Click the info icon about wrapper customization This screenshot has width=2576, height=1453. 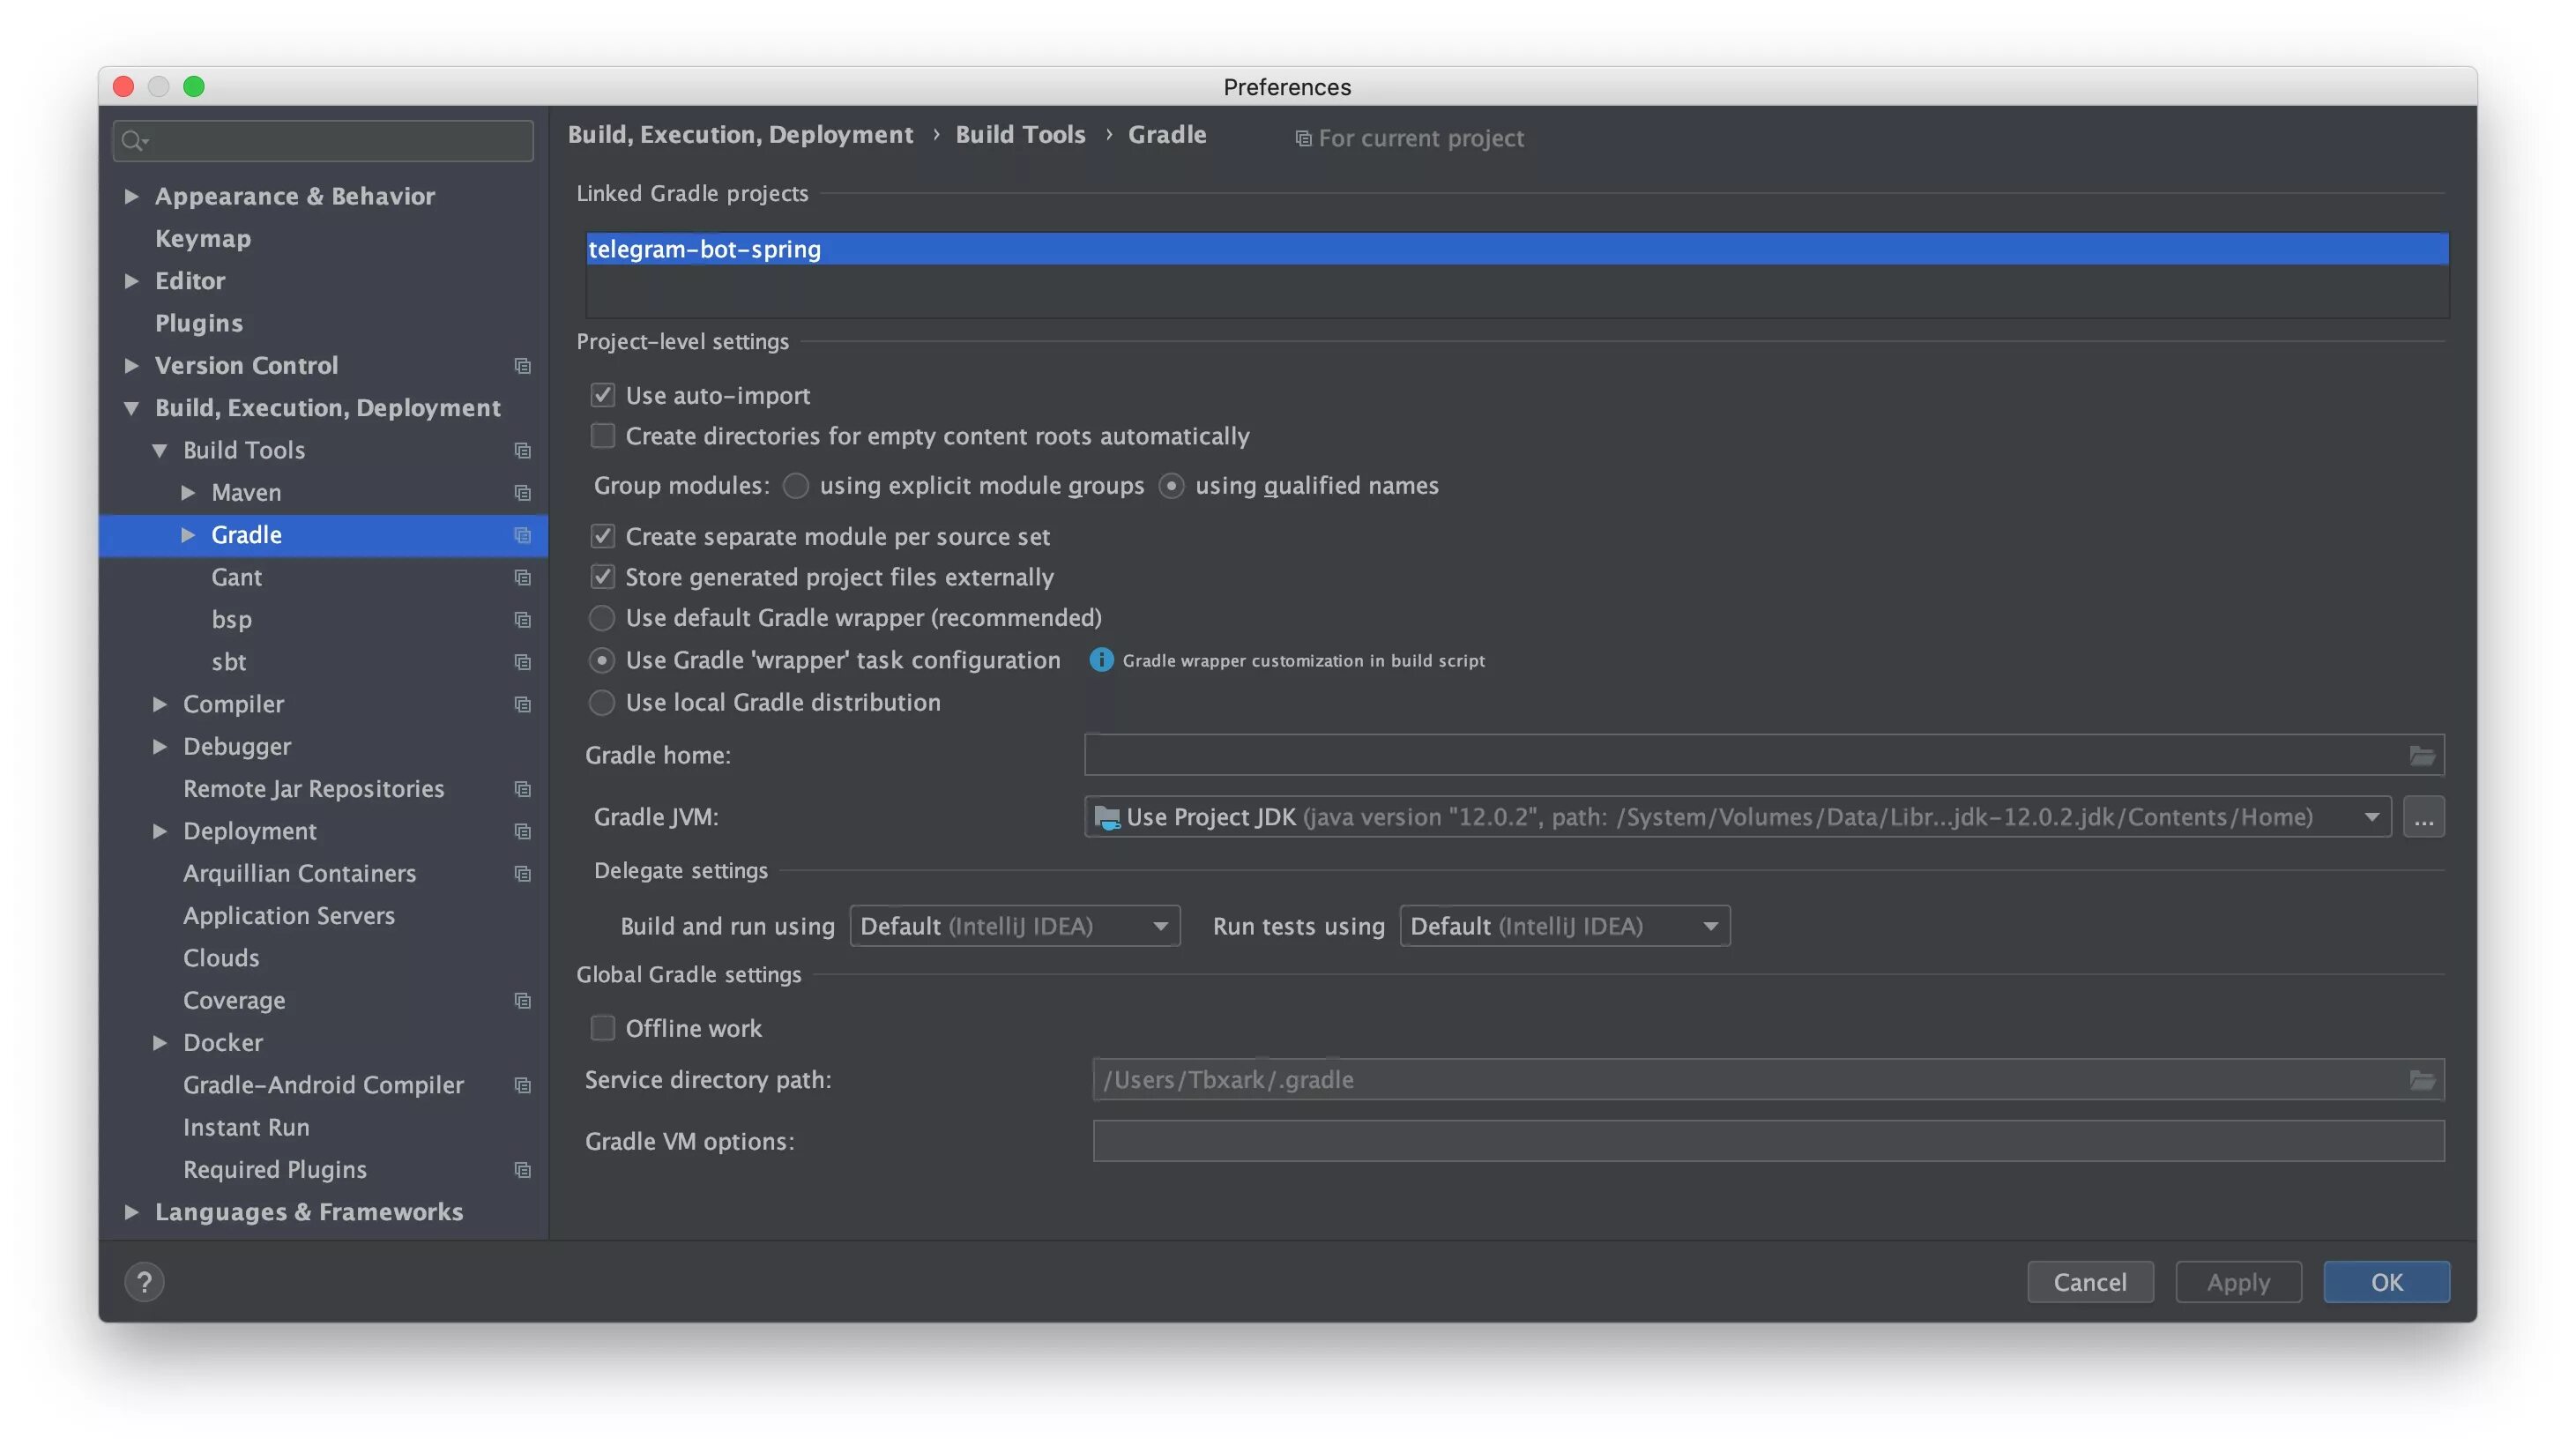1100,660
